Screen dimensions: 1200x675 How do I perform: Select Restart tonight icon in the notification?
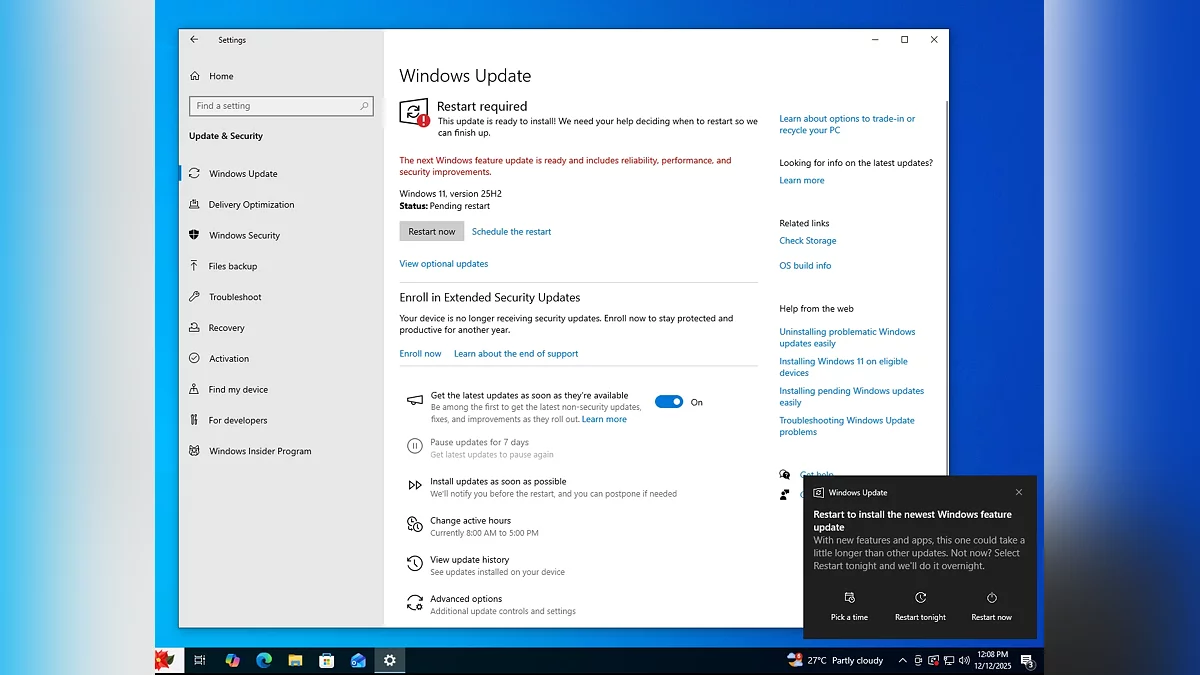tap(920, 598)
